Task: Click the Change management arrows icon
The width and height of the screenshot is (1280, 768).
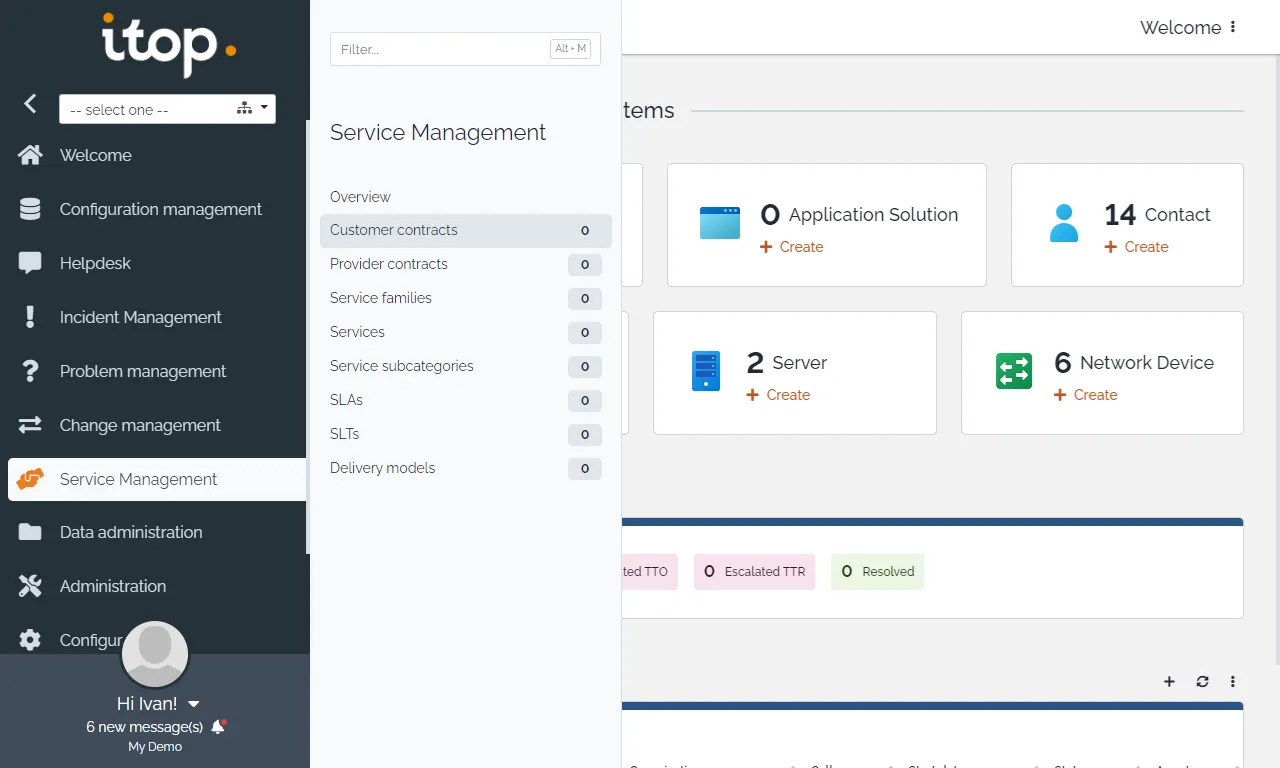Action: 30,425
